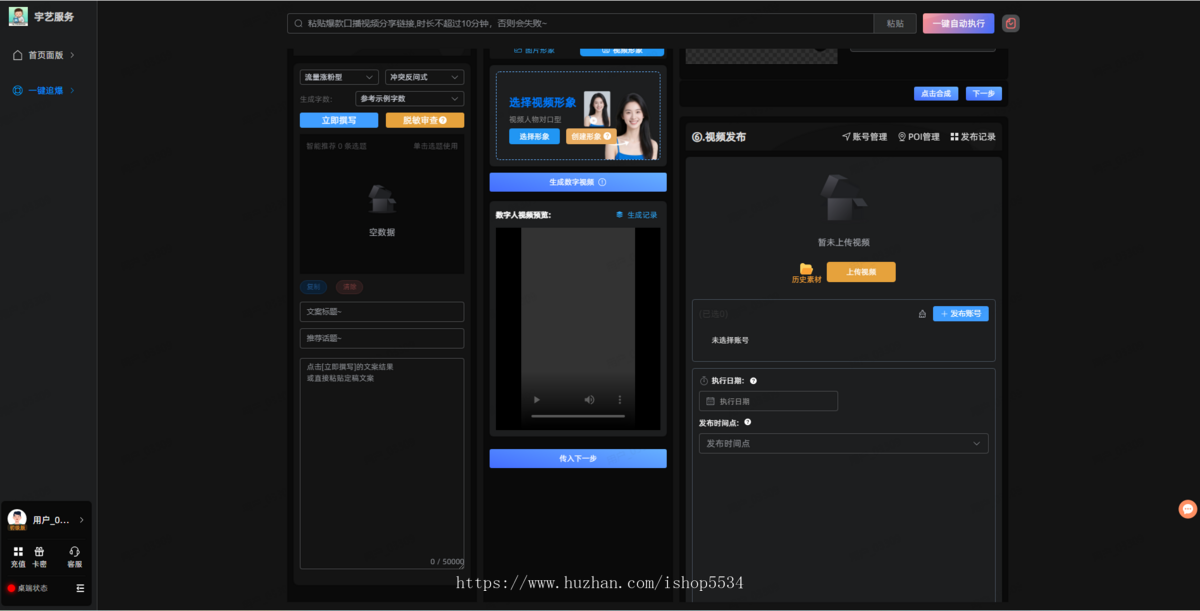Click the red 清除 pill button
The width and height of the screenshot is (1200, 611).
coord(350,287)
